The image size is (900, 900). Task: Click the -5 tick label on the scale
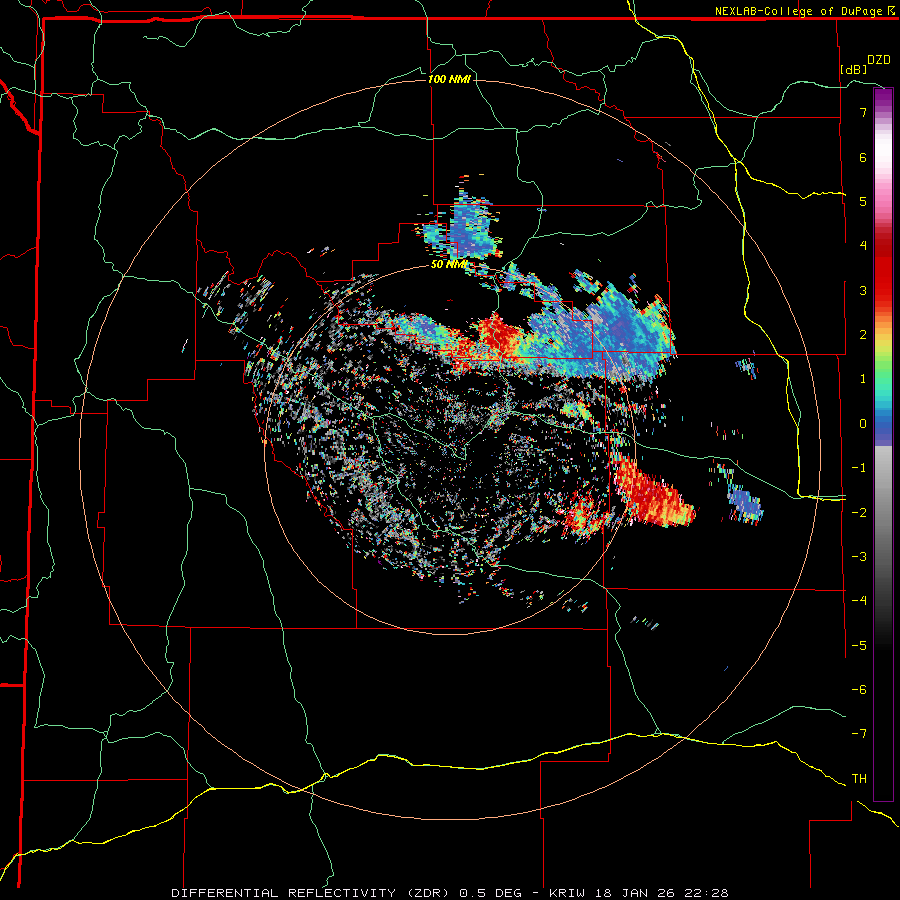[x=859, y=646]
